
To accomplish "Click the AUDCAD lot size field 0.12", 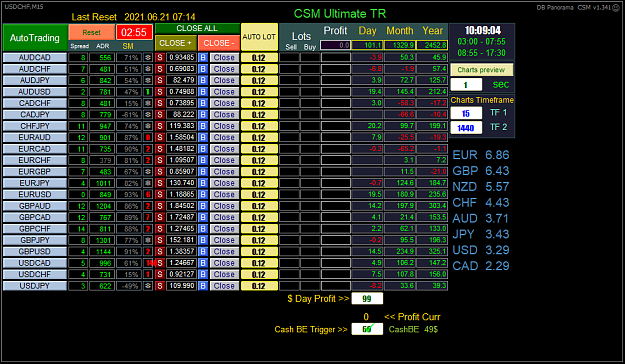I will coord(259,57).
